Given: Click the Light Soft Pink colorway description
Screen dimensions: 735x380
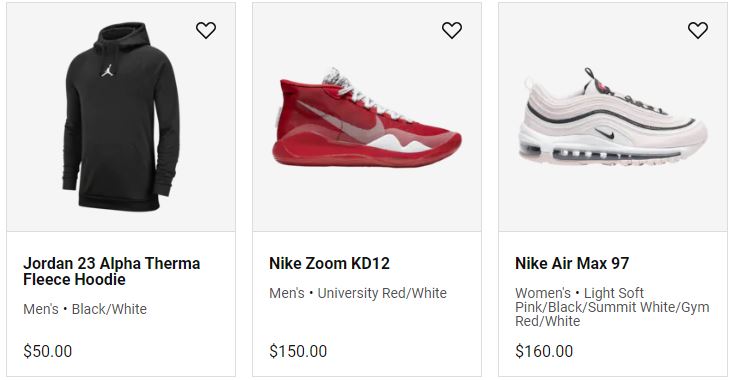Looking at the screenshot, I should (x=612, y=307).
